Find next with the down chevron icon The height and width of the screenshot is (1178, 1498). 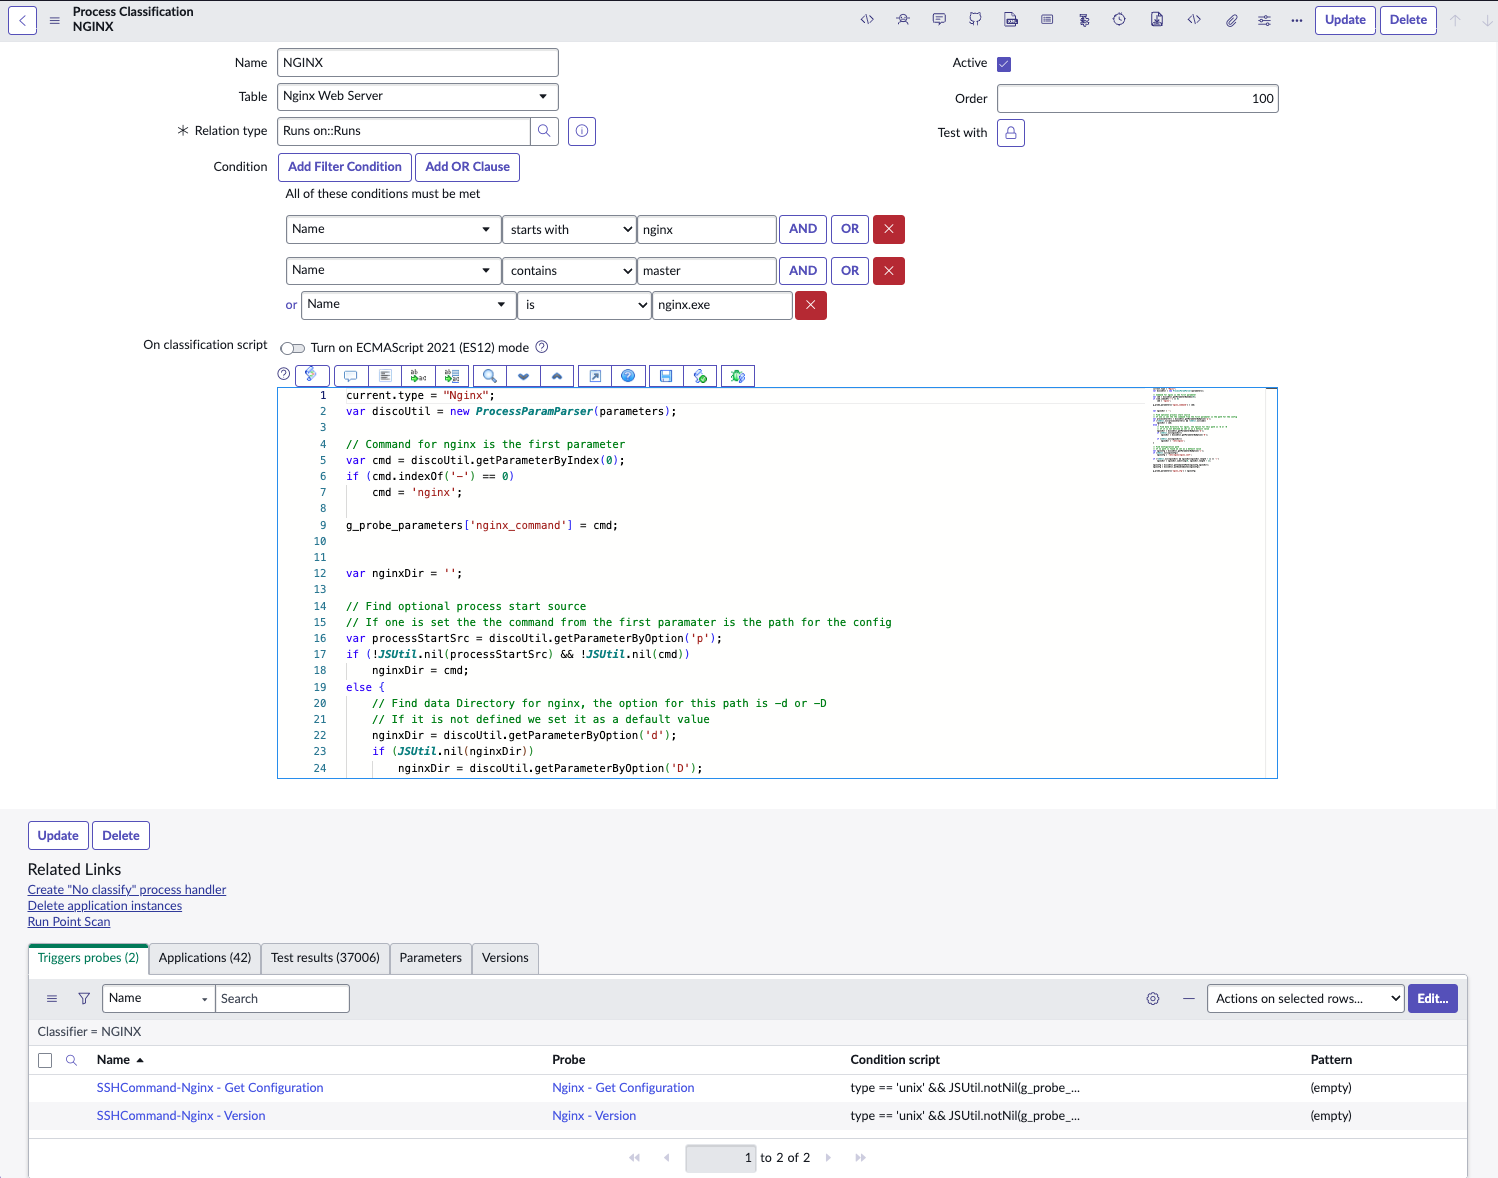[x=523, y=376]
